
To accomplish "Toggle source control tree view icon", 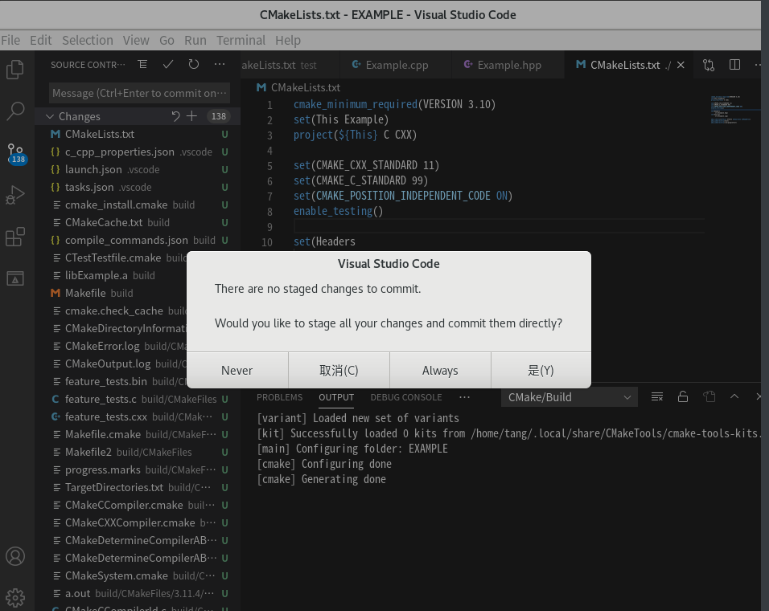I will click(143, 64).
